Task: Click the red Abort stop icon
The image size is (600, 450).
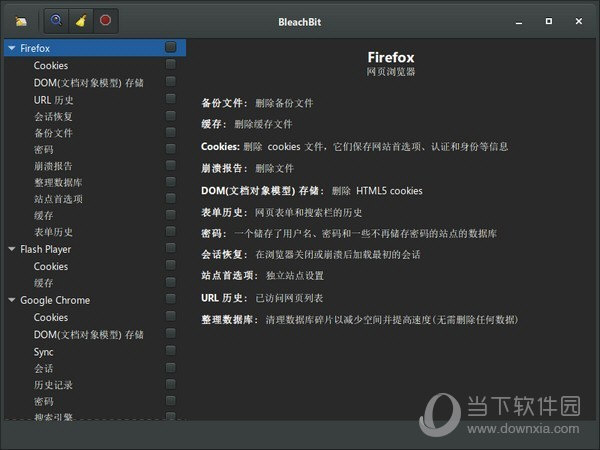Action: click(x=105, y=21)
